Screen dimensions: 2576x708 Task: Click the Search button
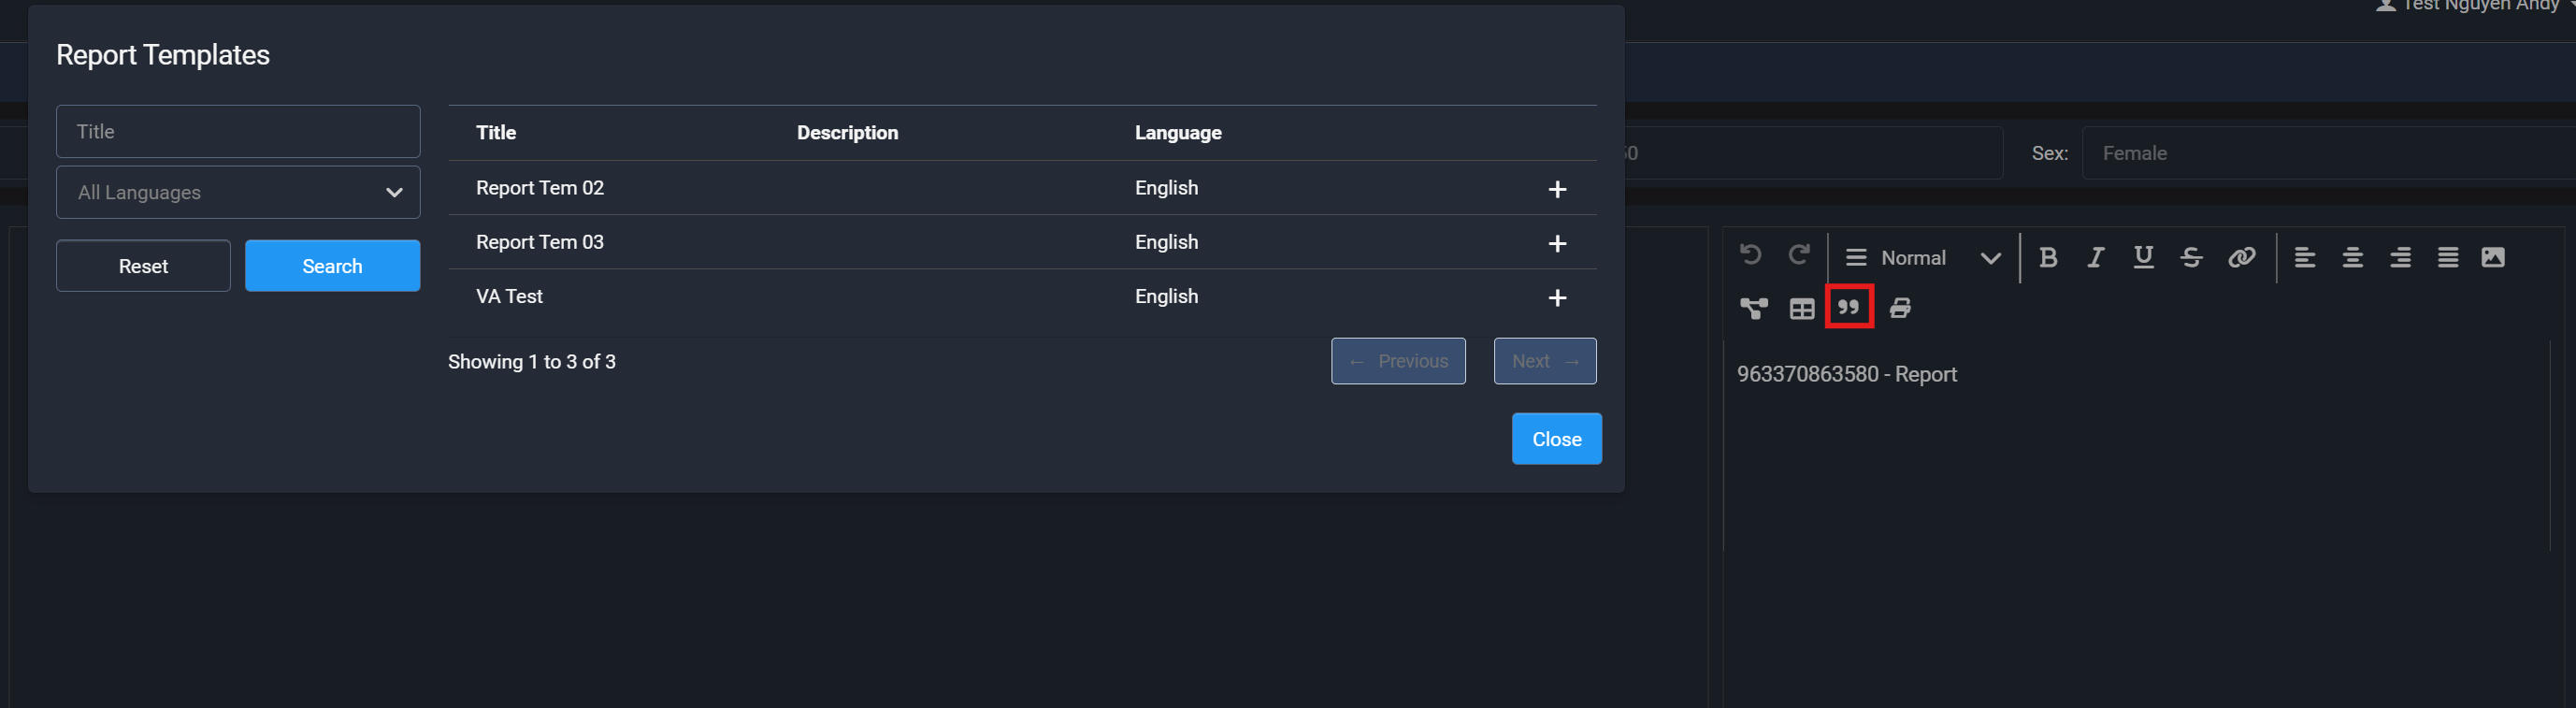pyautogui.click(x=332, y=266)
